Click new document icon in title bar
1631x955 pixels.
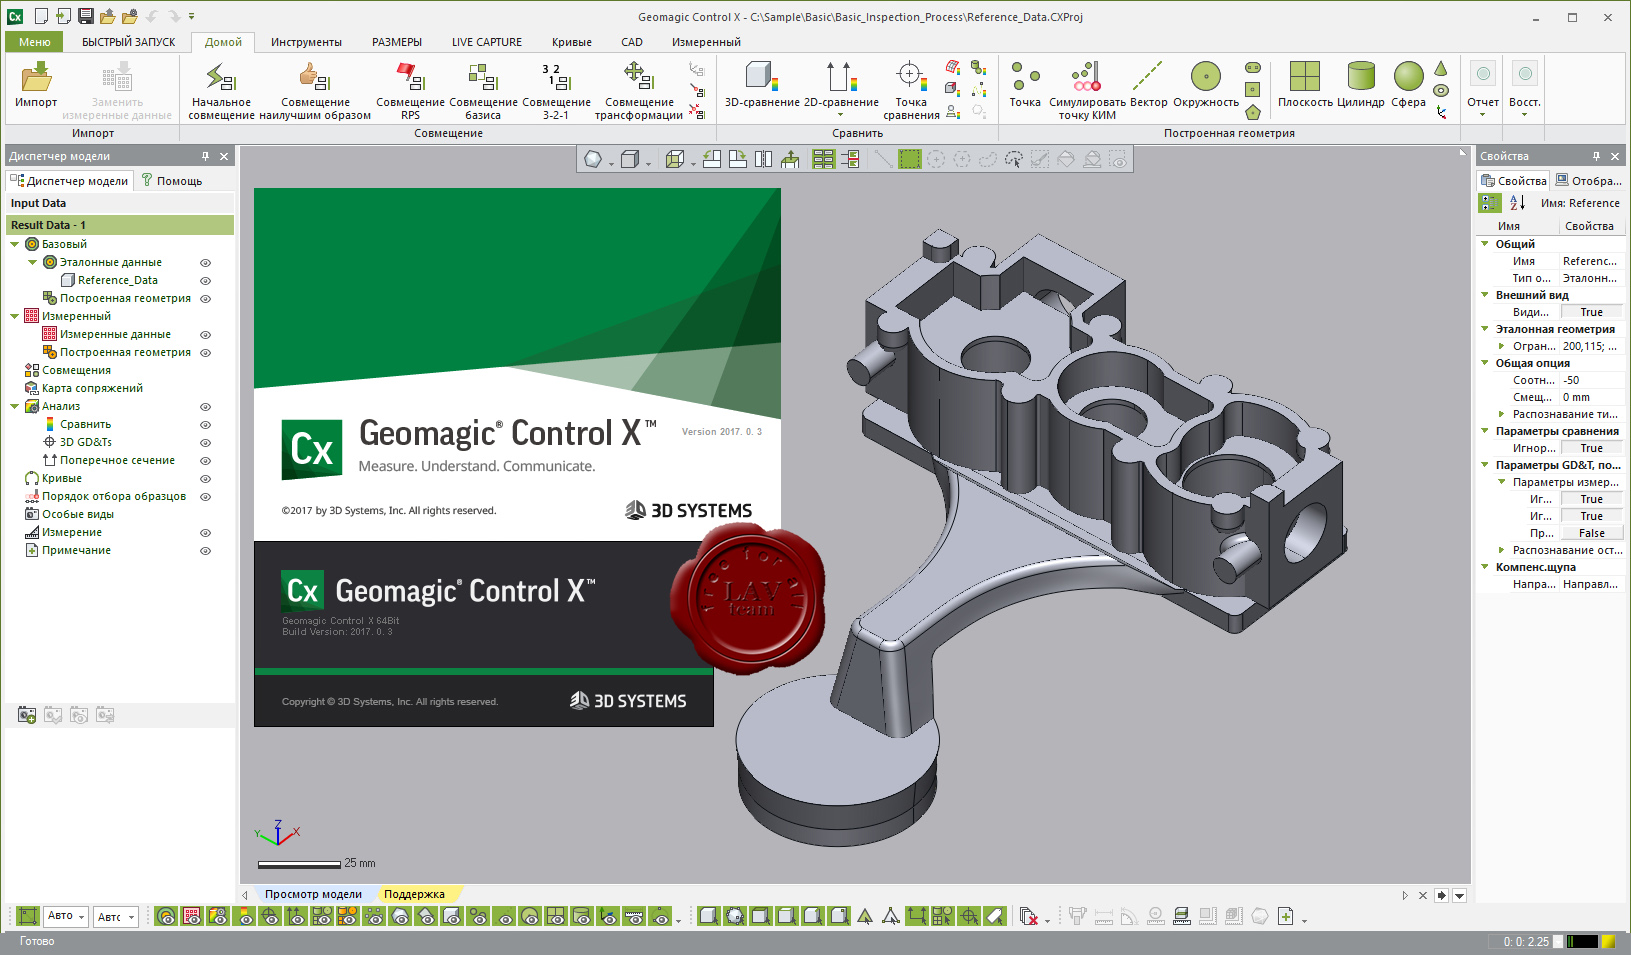[41, 16]
